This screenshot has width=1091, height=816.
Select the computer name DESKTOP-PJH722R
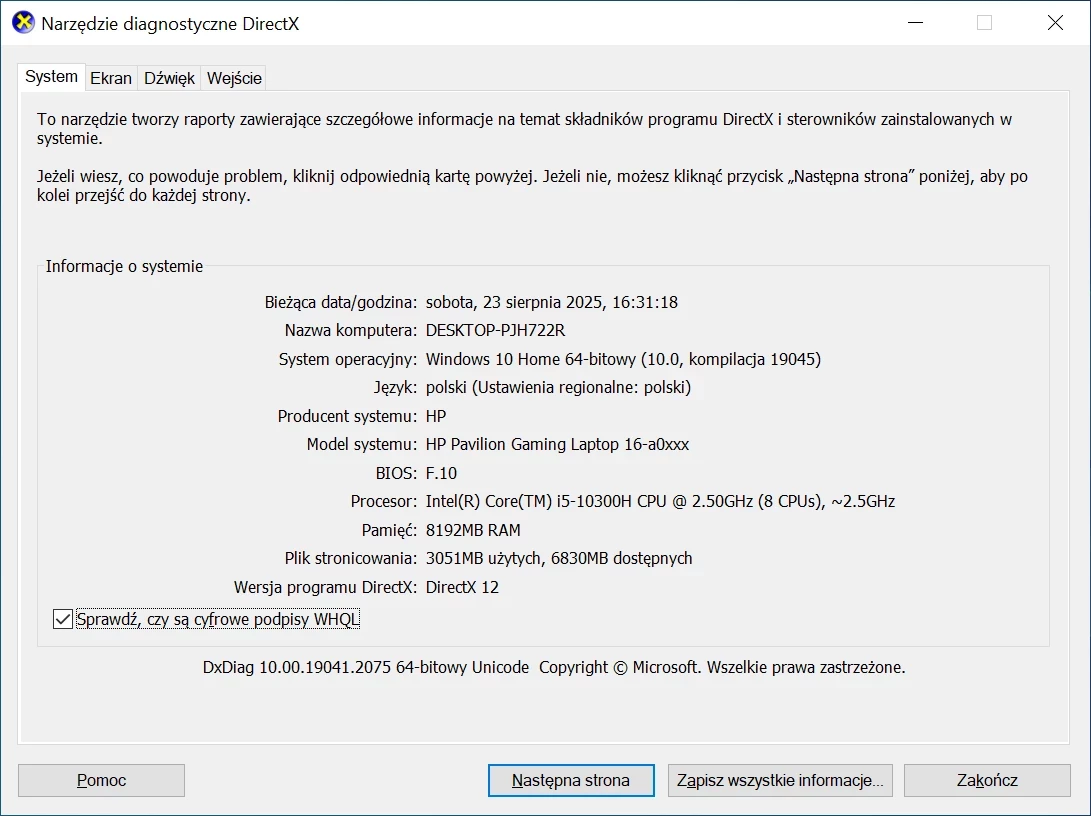(x=495, y=330)
